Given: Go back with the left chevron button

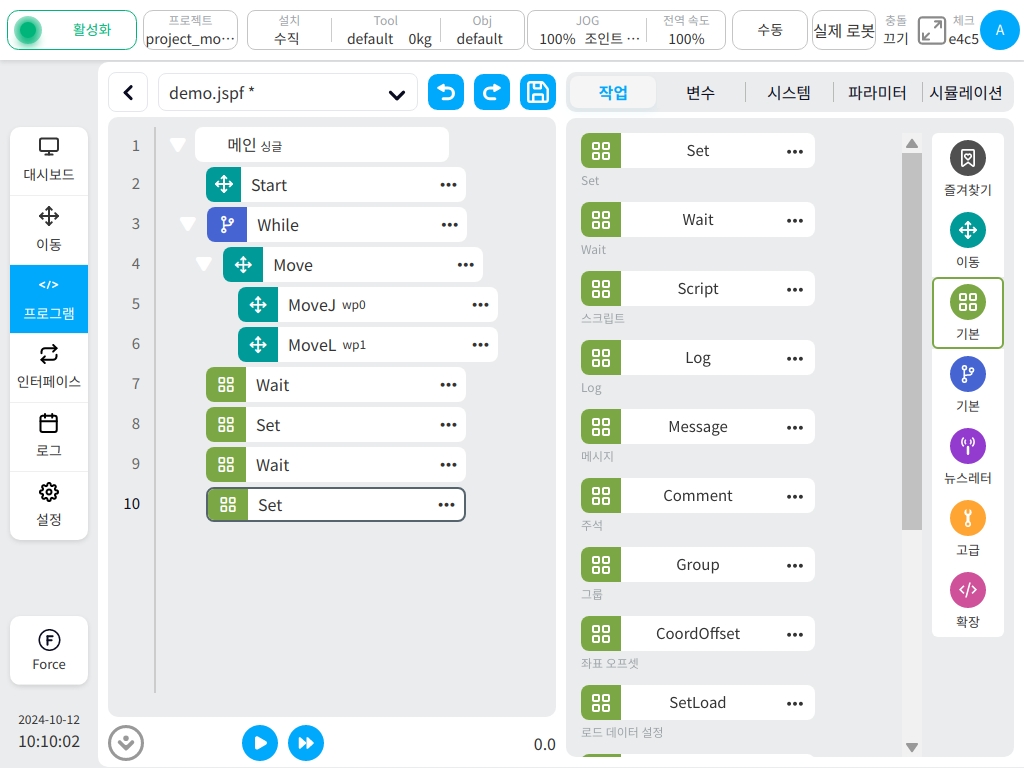Looking at the screenshot, I should click(129, 93).
